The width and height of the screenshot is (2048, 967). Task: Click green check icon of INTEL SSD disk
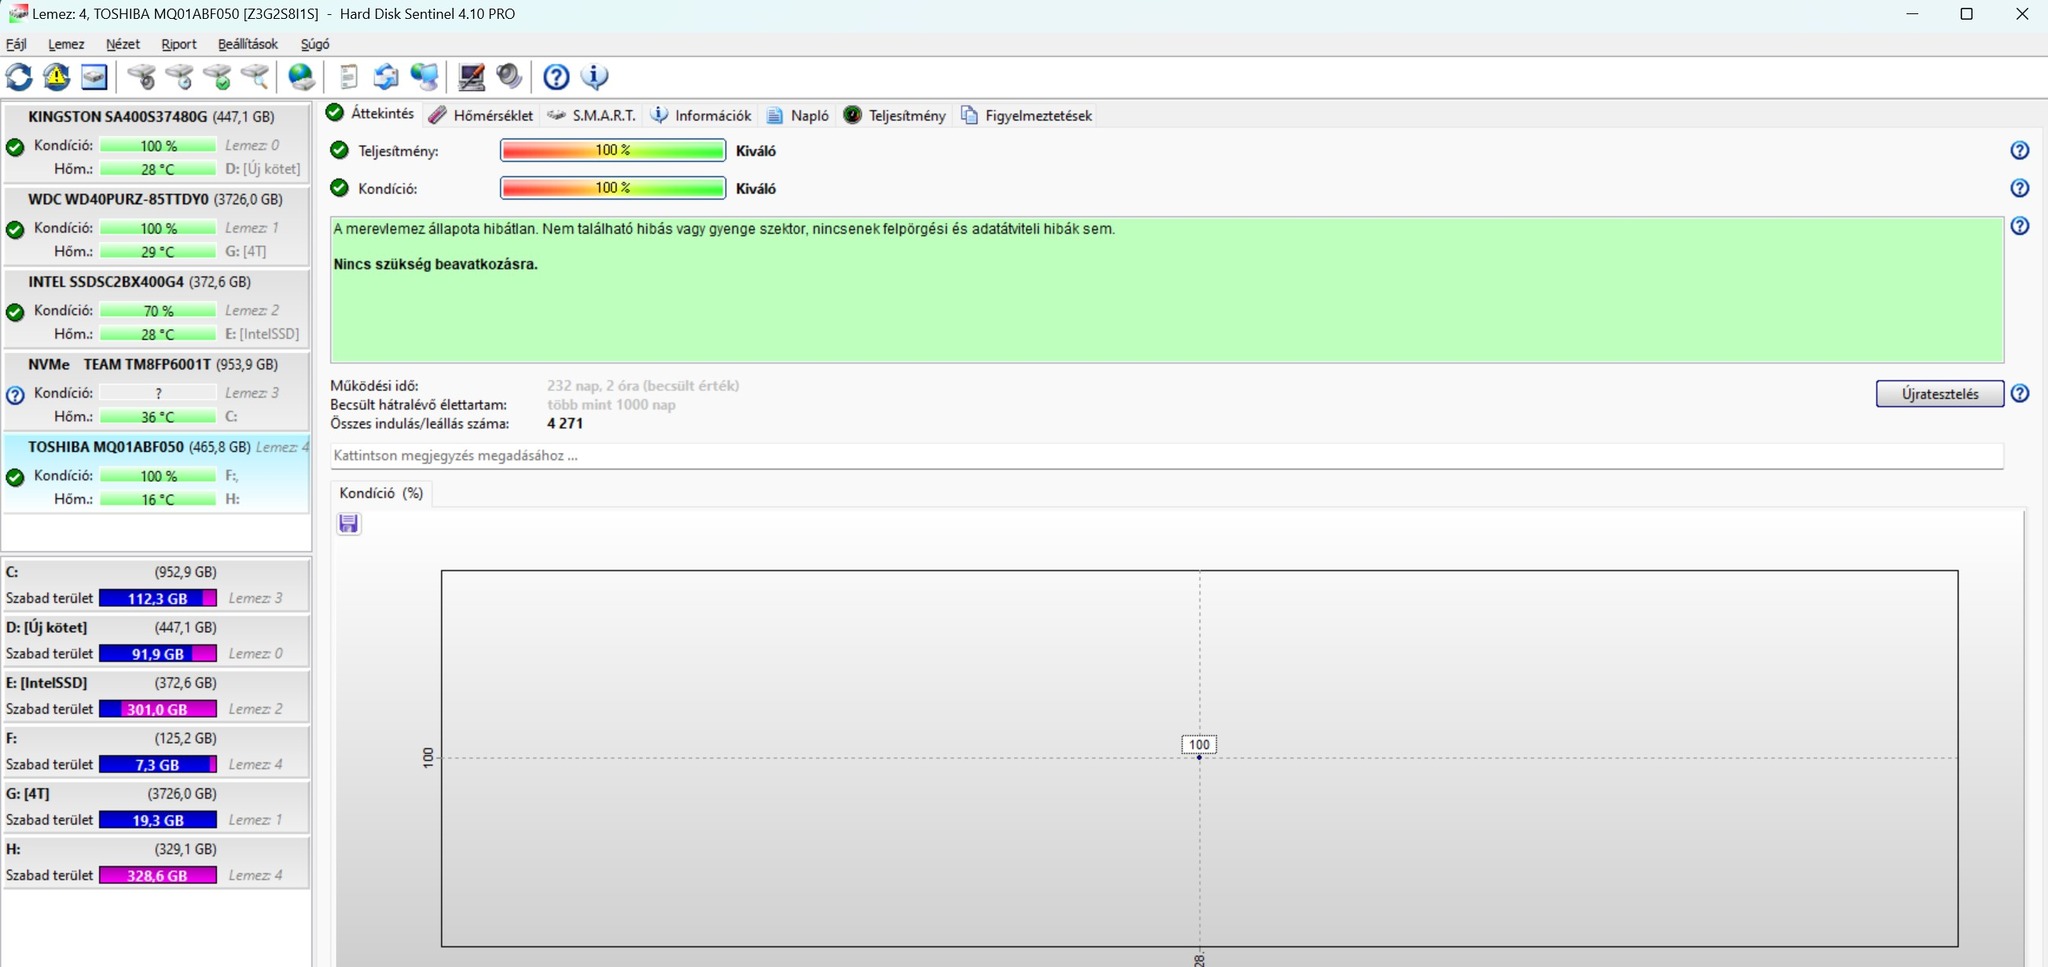15,312
